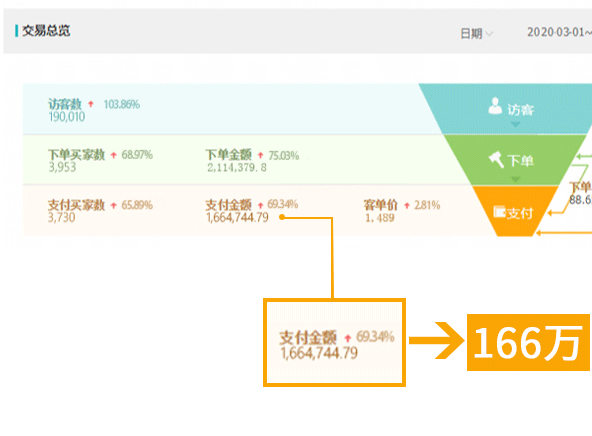Screen dimensions: 592x436
Task: Click the orange-outlined 支付金额 highlight box
Action: click(335, 342)
